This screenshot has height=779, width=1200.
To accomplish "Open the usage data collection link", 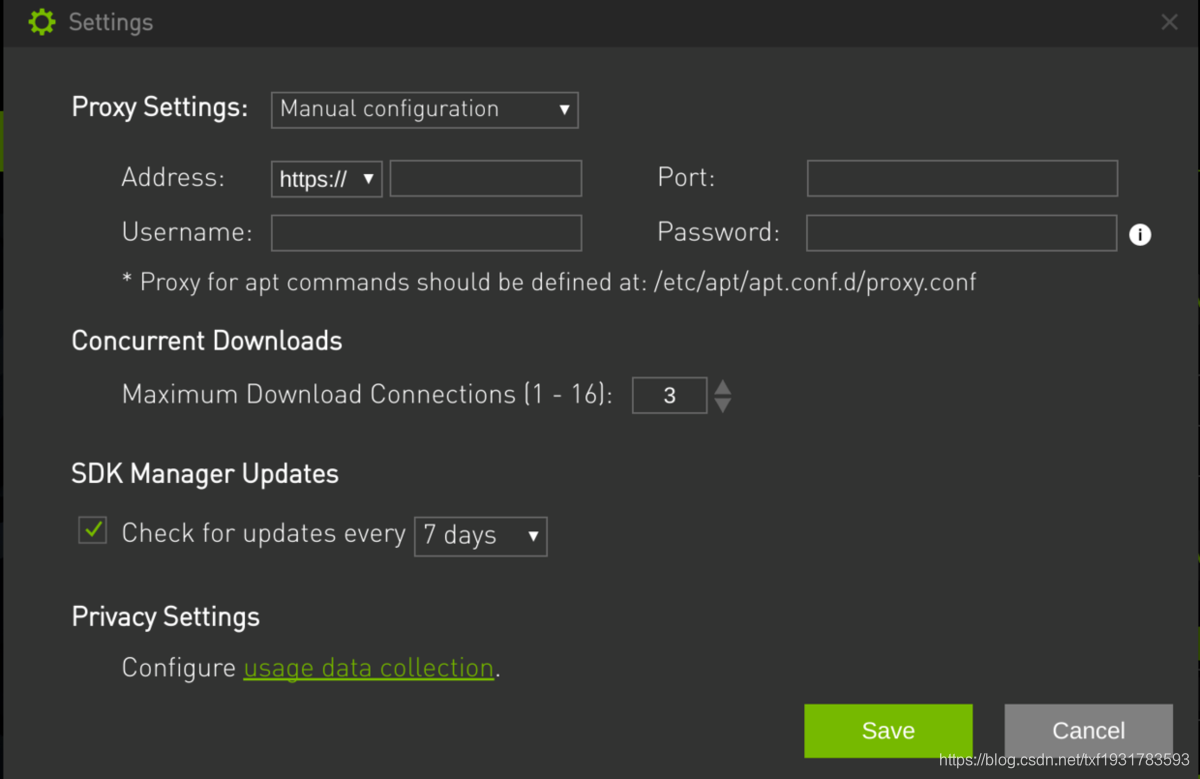I will (369, 668).
